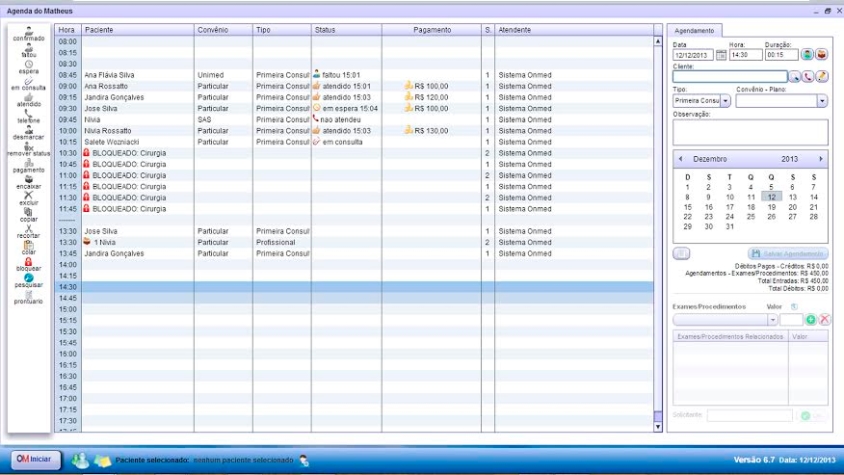Click the Hora field showing 14:30
Viewport: 844px width, 475px height.
point(745,55)
